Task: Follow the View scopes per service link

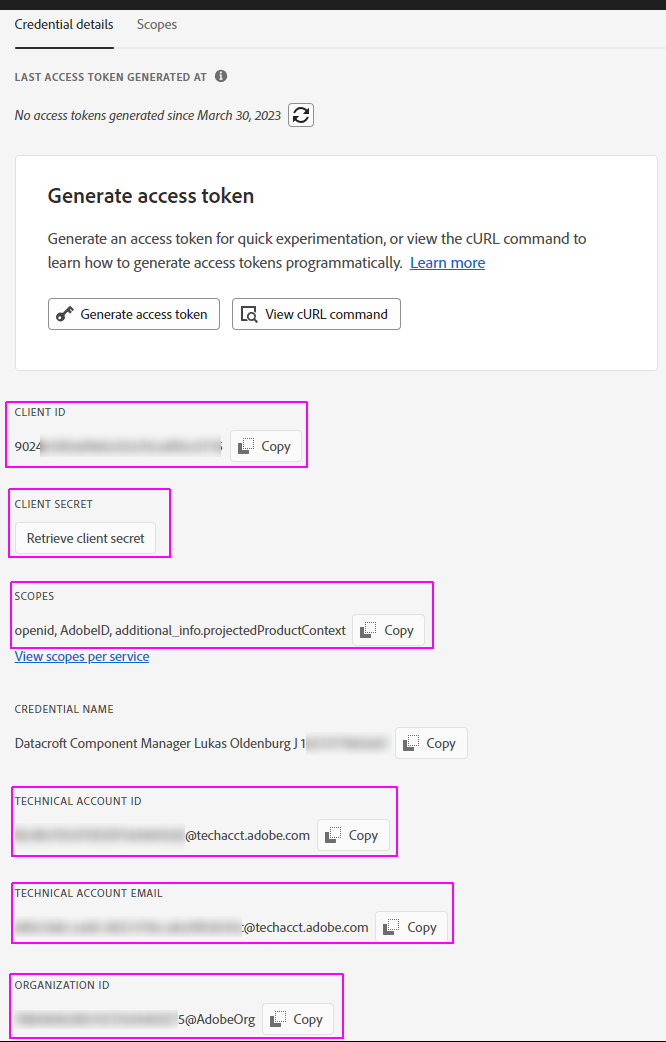Action: (82, 657)
